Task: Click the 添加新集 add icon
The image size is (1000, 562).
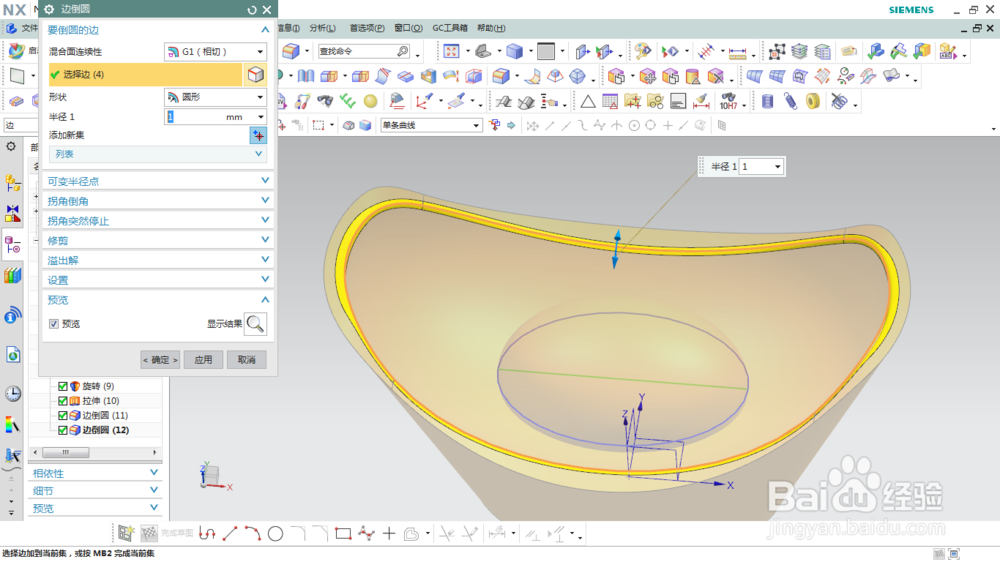Action: point(258,135)
